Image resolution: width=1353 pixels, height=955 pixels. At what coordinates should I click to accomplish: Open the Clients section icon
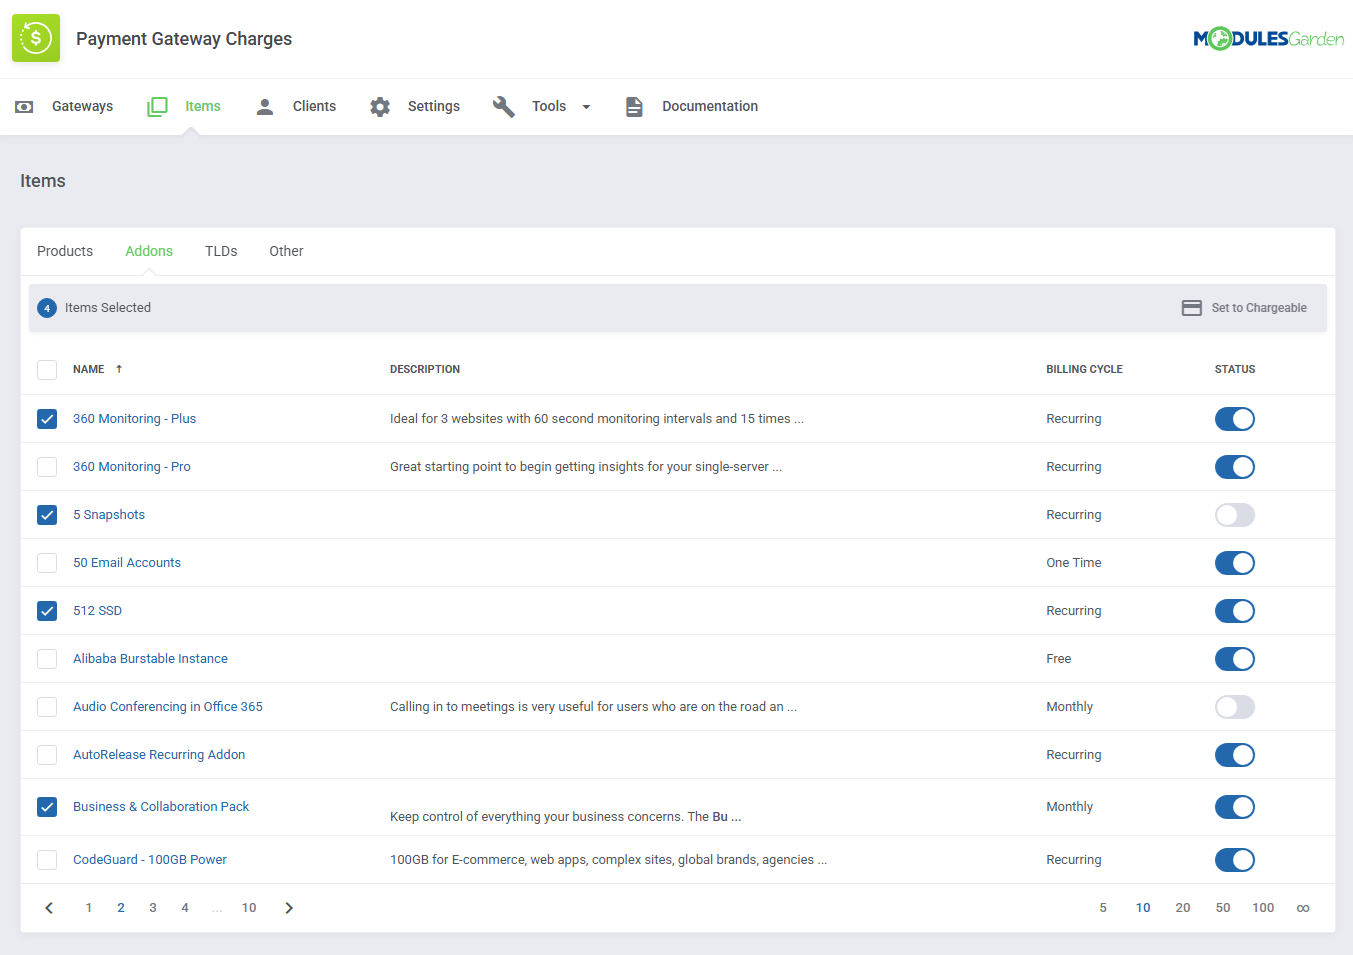pos(264,106)
